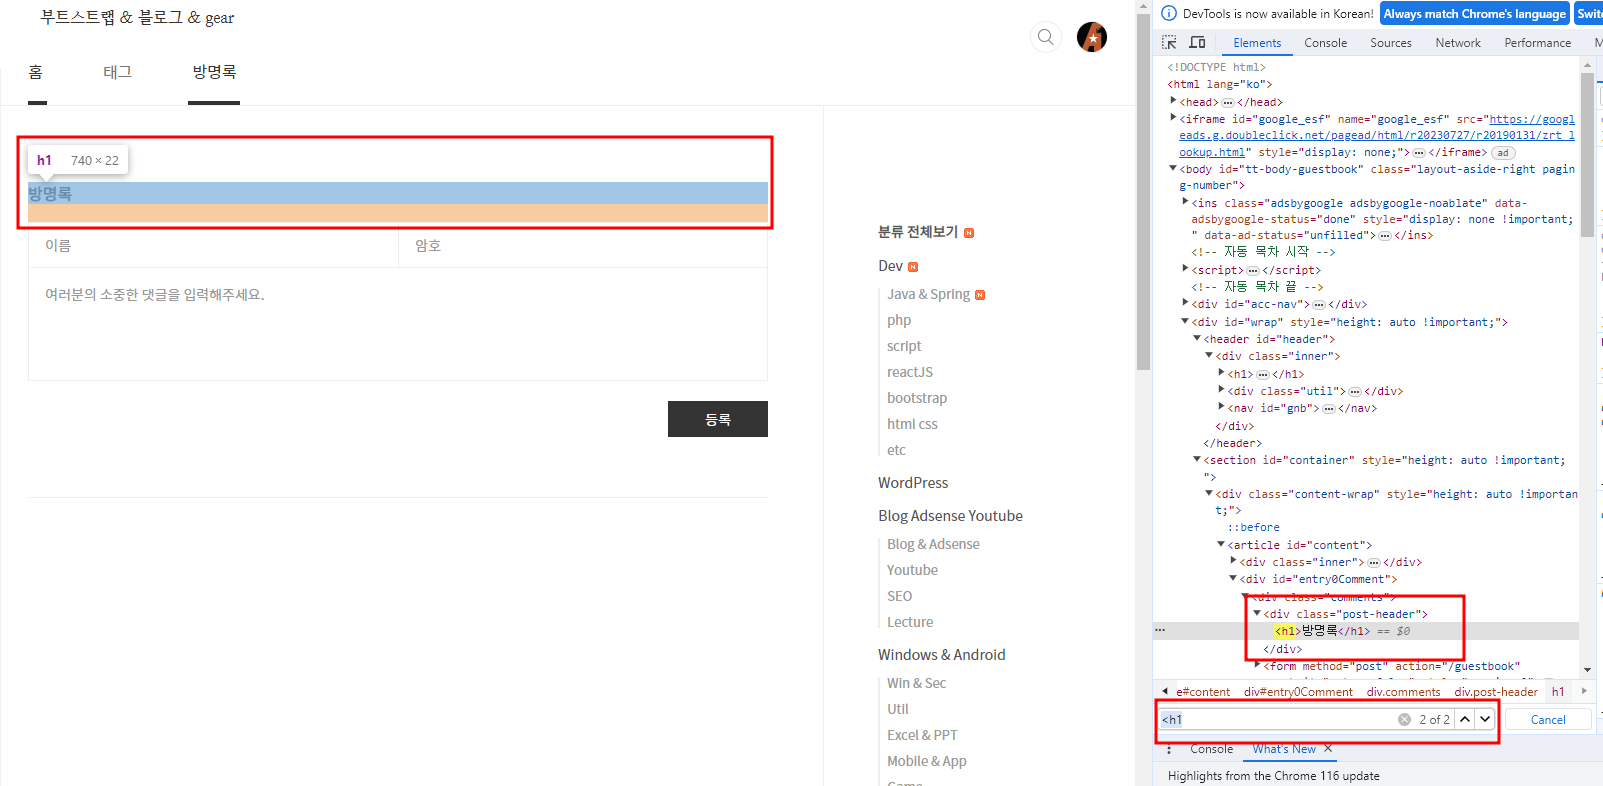Click the DevTools find input containing <h1
1603x786 pixels.
point(1277,719)
